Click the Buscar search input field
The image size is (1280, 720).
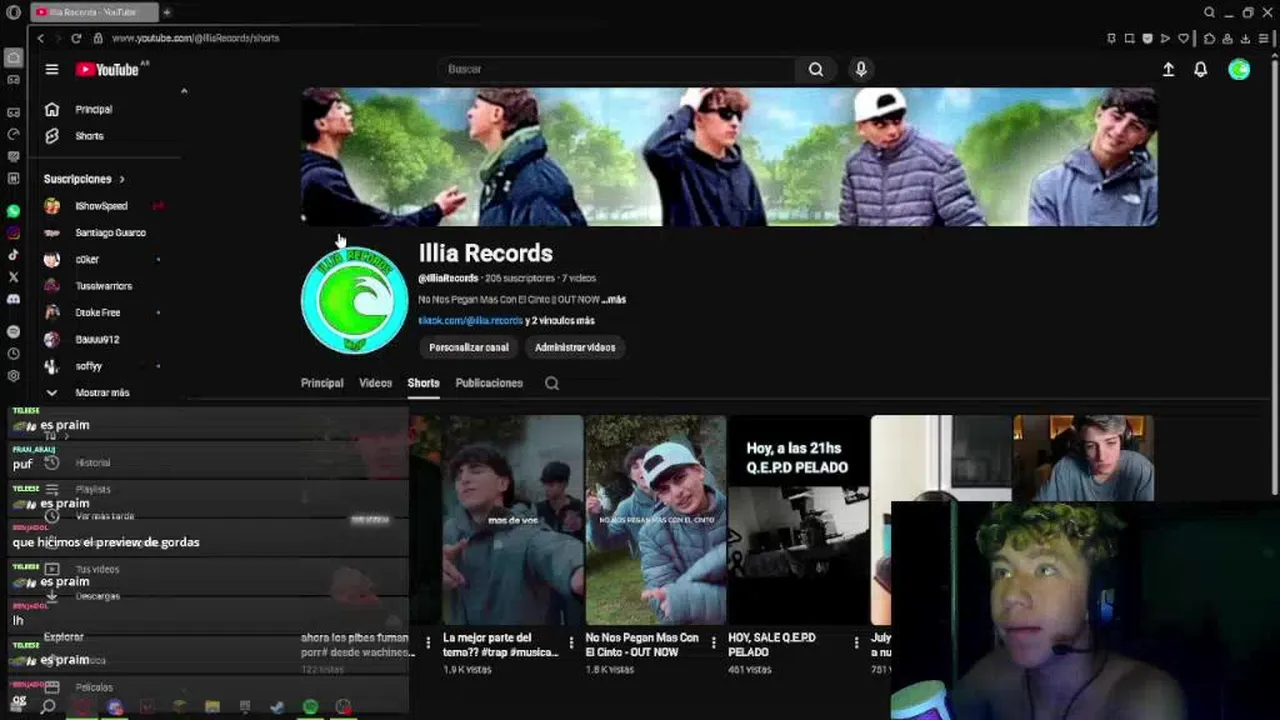[x=616, y=69]
